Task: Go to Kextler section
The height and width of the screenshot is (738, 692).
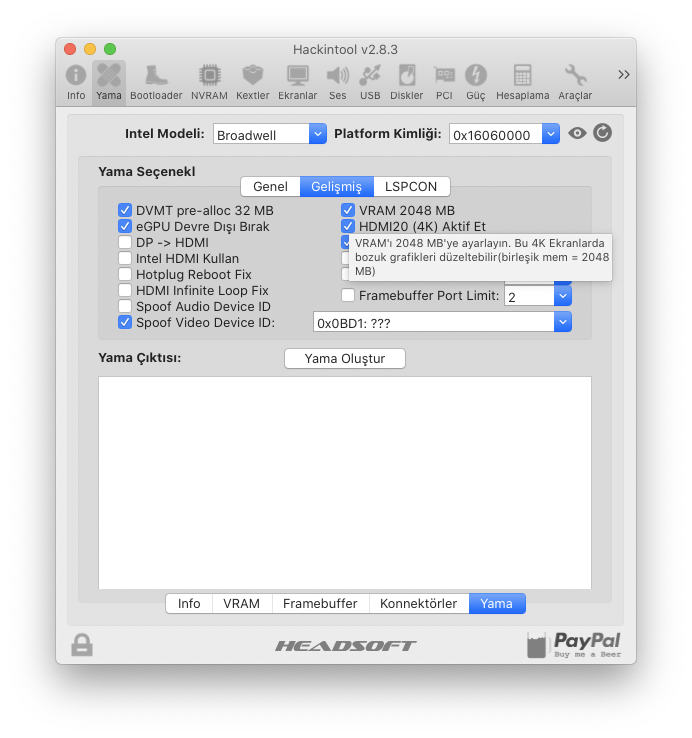Action: (x=253, y=81)
